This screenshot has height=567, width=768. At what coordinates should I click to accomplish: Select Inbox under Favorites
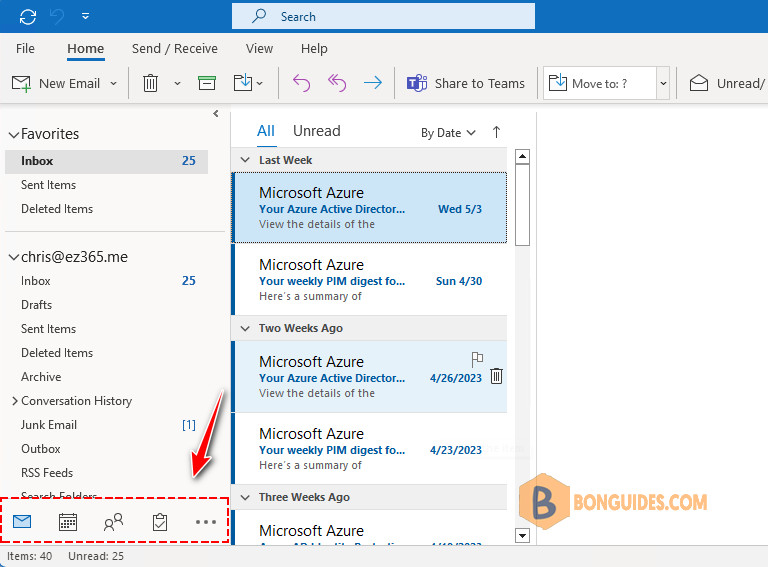[107, 161]
